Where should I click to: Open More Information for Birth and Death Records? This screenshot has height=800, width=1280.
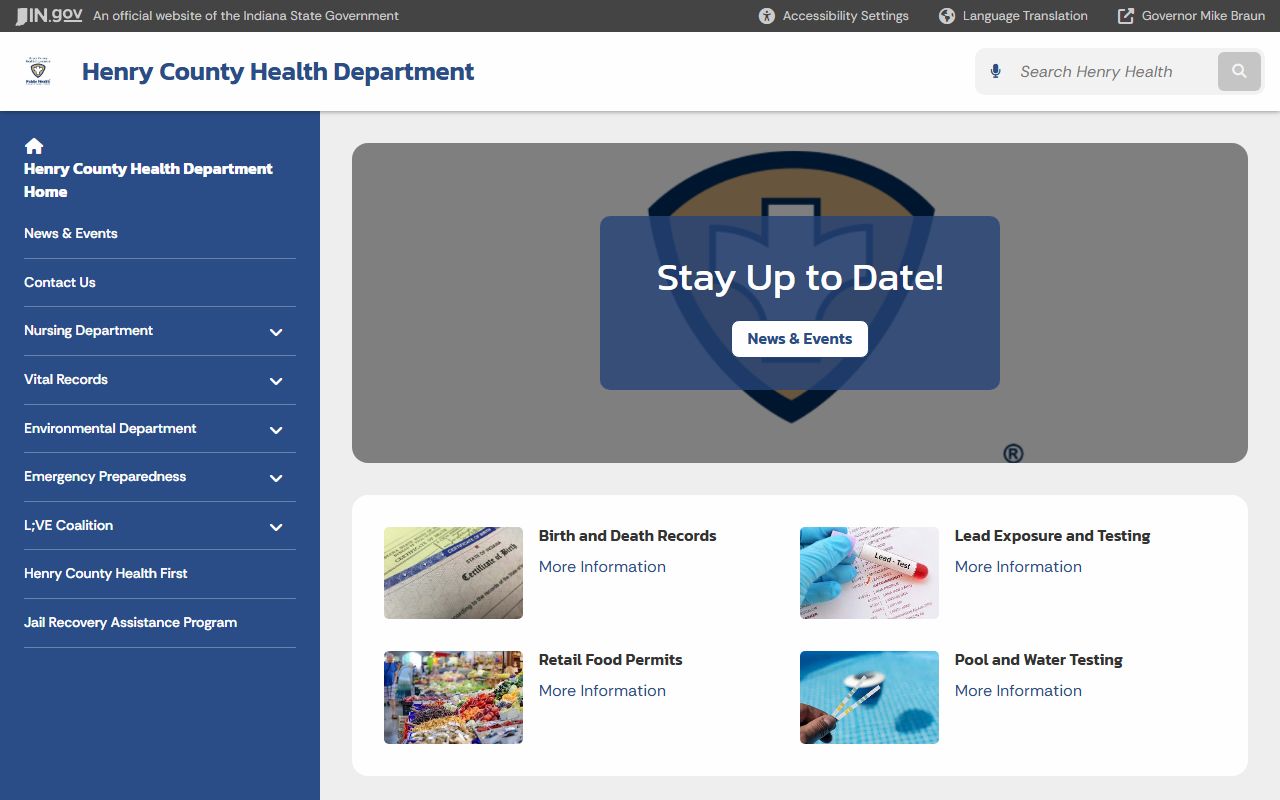click(602, 567)
